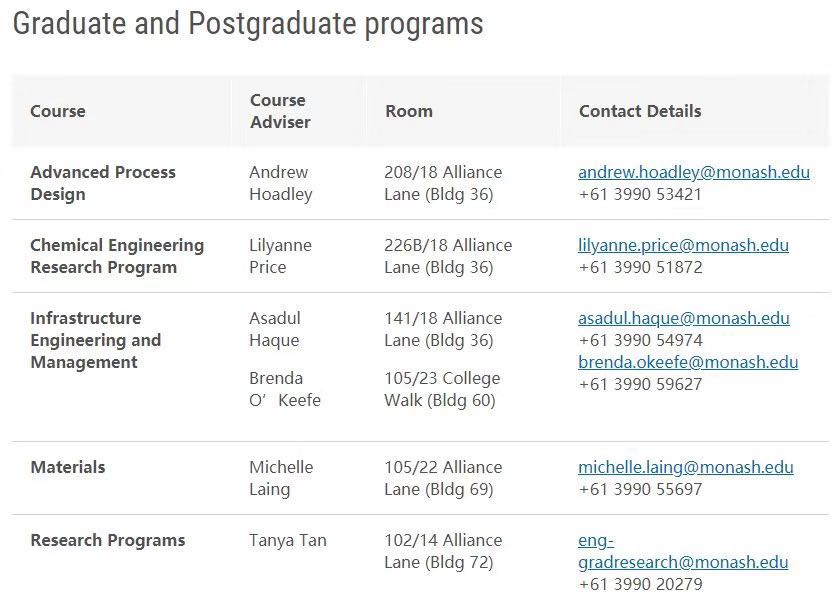Select the Infrastructure Engineering and Management cell

[95, 340]
